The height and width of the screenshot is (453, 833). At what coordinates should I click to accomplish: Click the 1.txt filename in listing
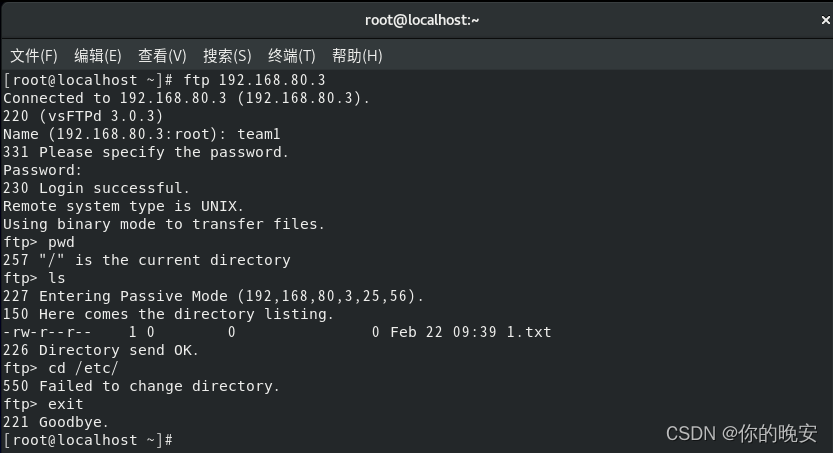coord(529,332)
